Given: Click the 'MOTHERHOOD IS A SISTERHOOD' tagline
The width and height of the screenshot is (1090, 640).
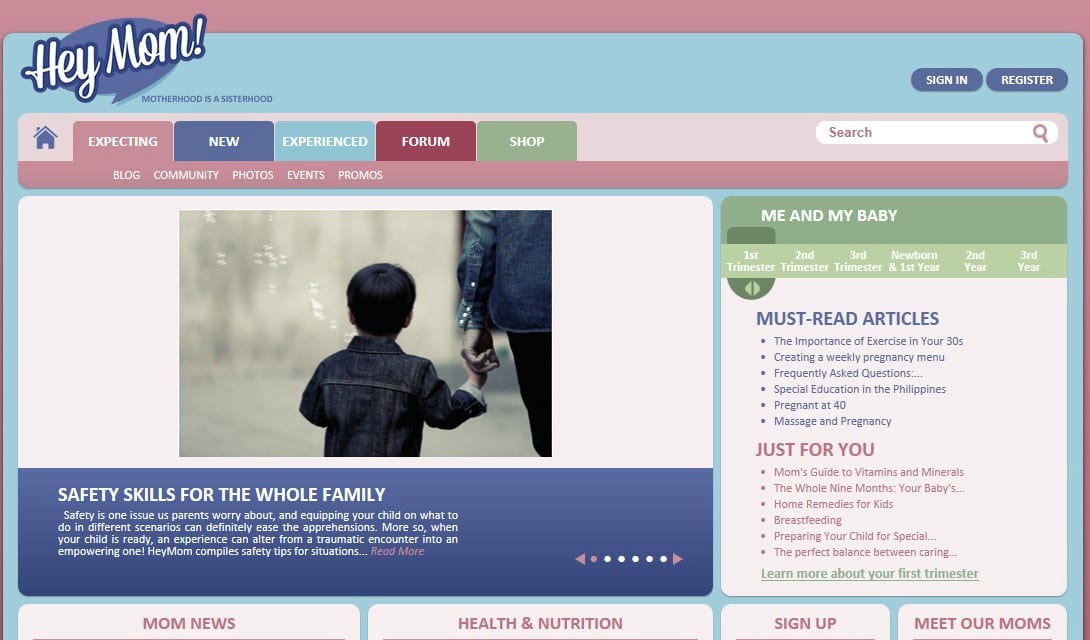Looking at the screenshot, I should tap(207, 99).
